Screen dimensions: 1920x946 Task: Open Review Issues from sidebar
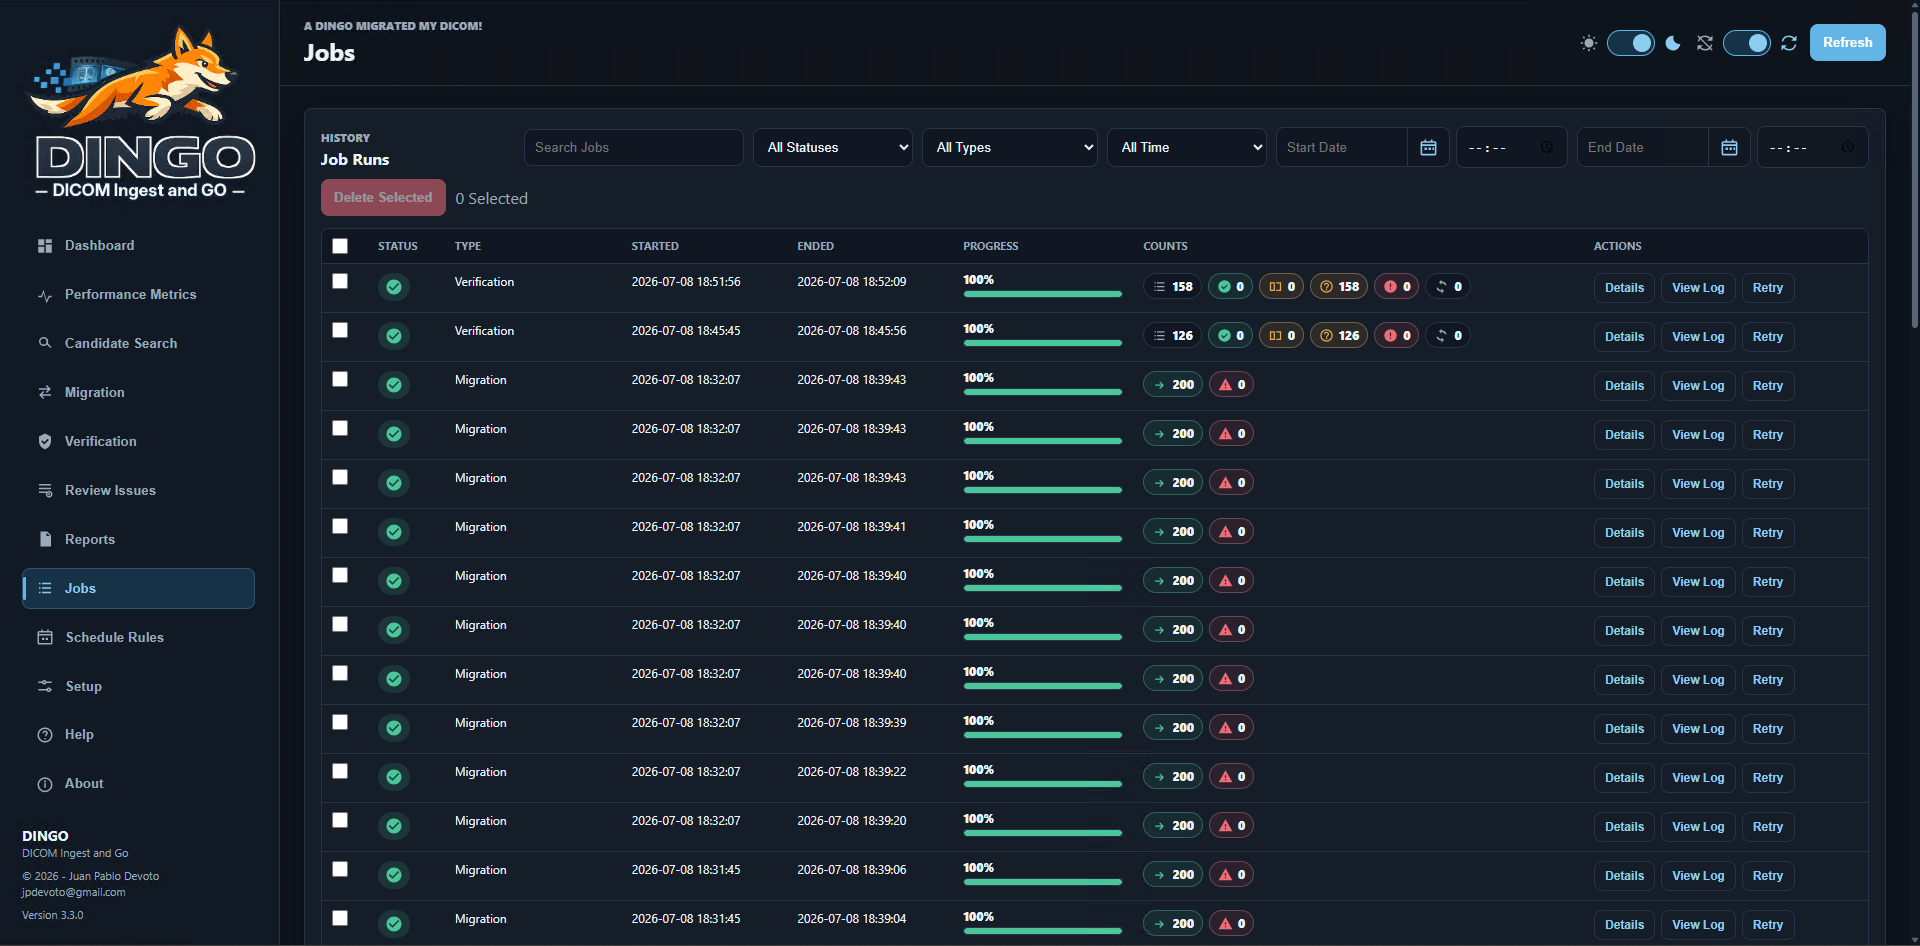(x=139, y=490)
